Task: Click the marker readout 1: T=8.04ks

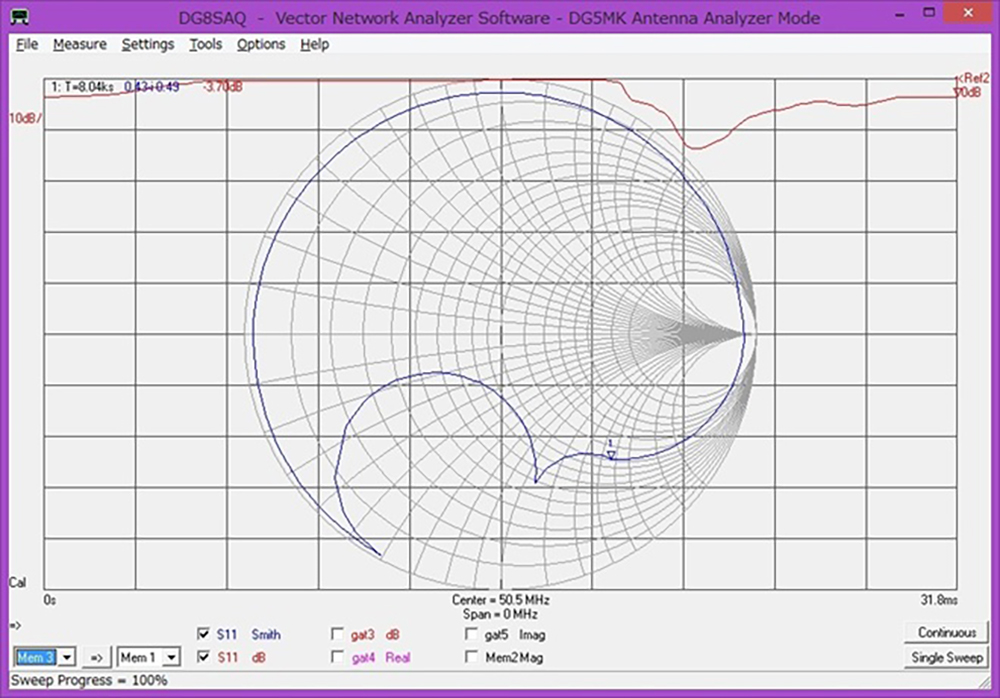Action: (82, 86)
